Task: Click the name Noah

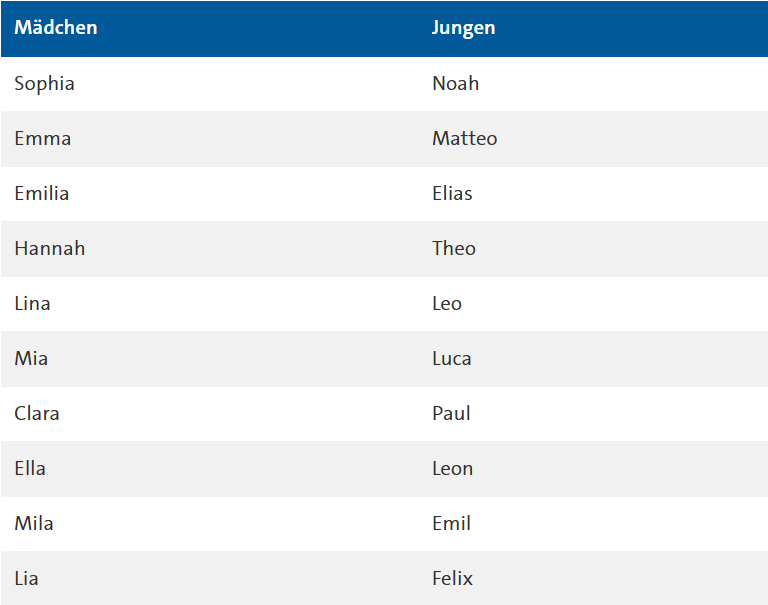Action: click(455, 84)
